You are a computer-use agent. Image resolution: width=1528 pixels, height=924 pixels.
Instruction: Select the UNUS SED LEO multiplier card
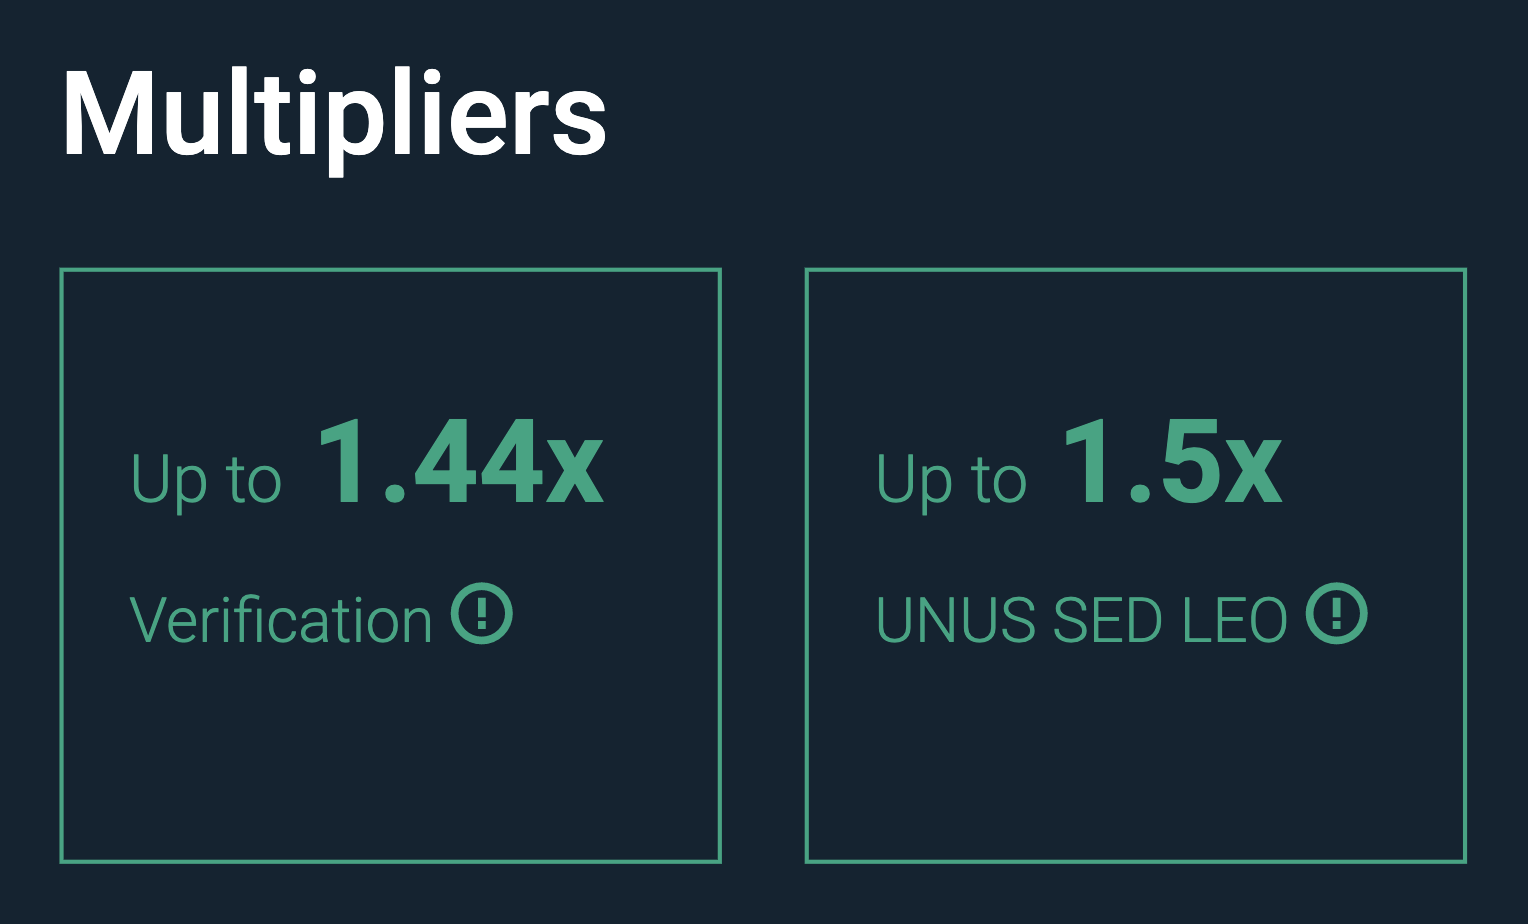[1136, 565]
